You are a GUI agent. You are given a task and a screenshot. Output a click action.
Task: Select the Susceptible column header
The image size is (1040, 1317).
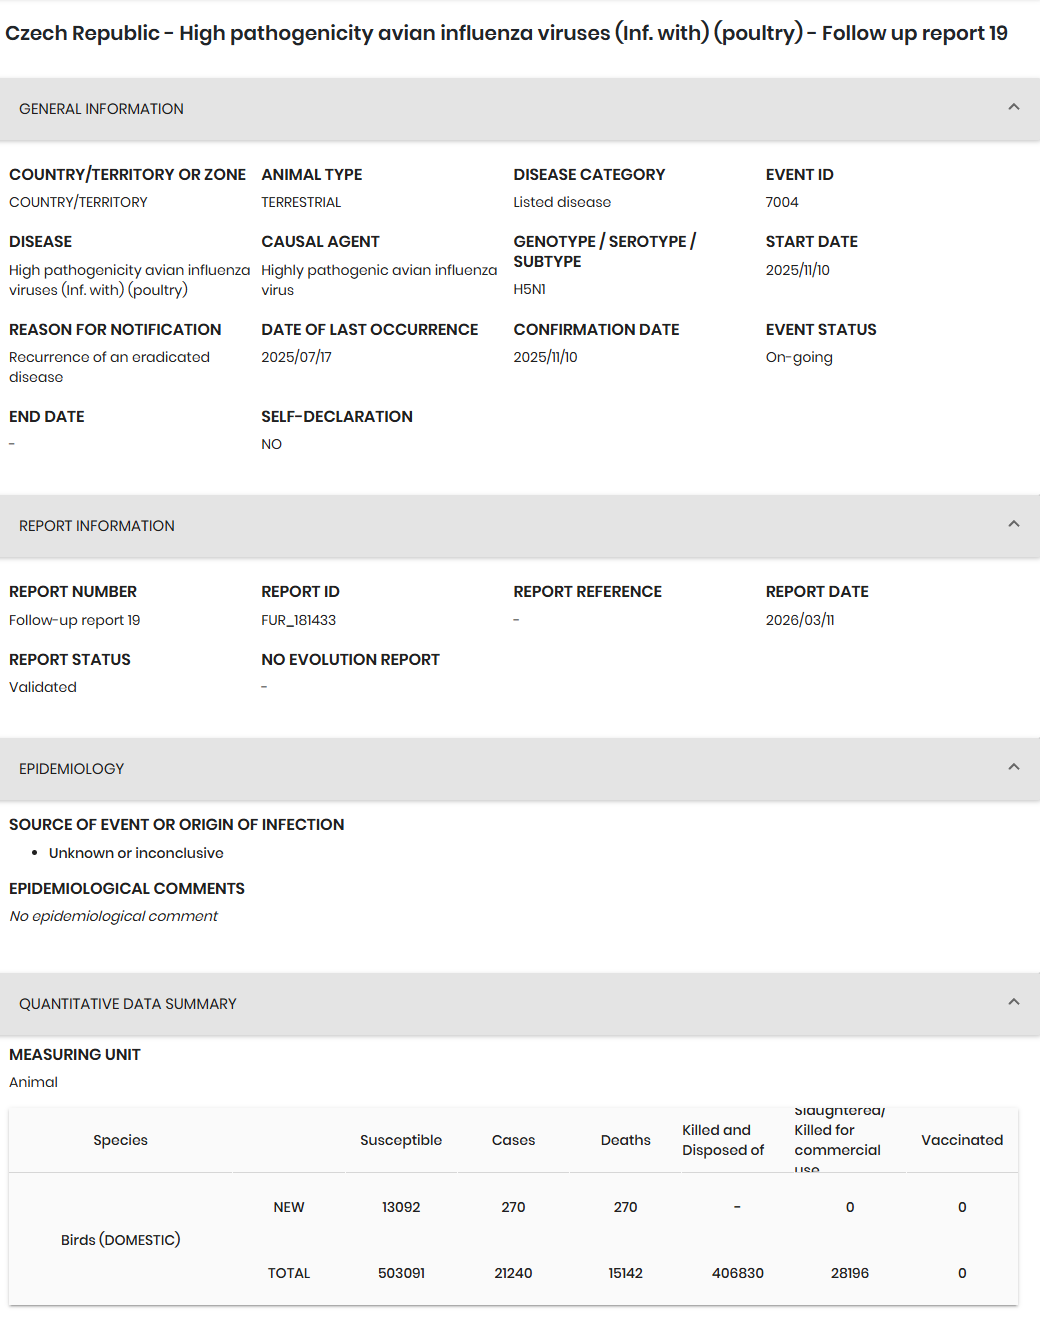pyautogui.click(x=401, y=1140)
